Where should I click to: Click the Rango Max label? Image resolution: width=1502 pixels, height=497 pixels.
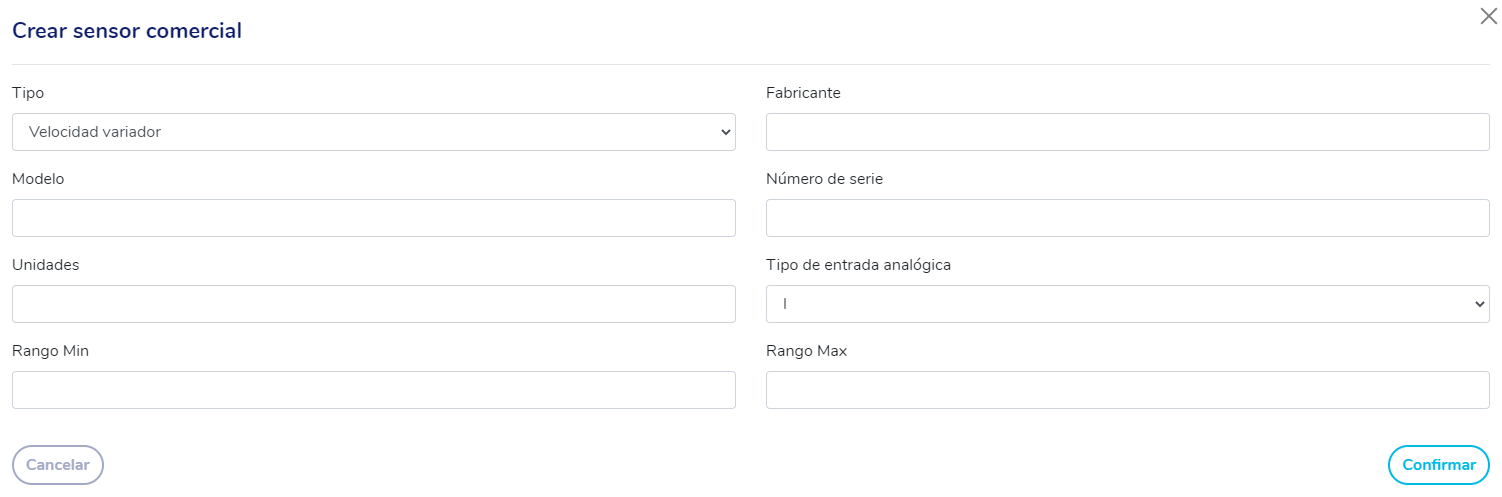(x=806, y=351)
